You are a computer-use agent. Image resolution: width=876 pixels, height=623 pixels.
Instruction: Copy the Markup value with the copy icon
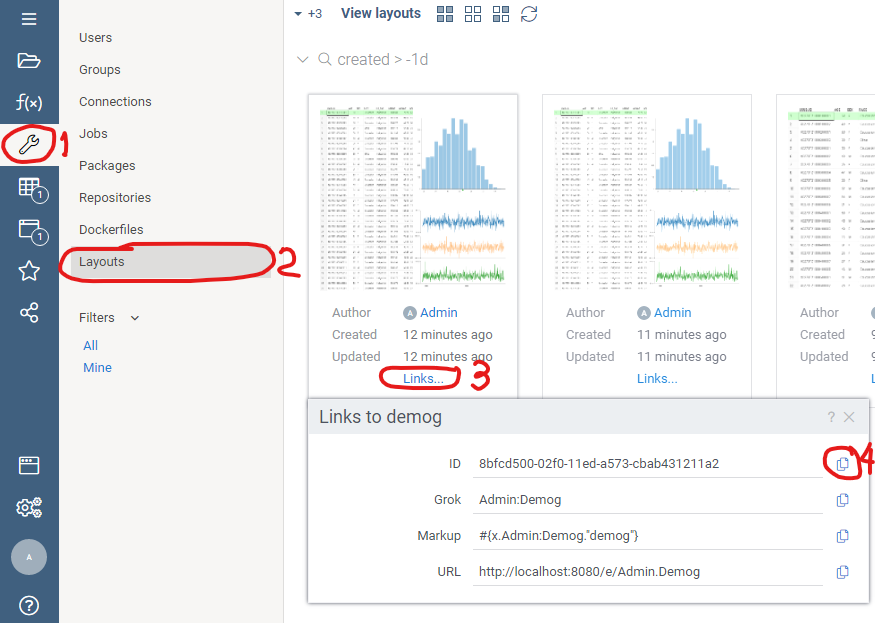click(842, 535)
